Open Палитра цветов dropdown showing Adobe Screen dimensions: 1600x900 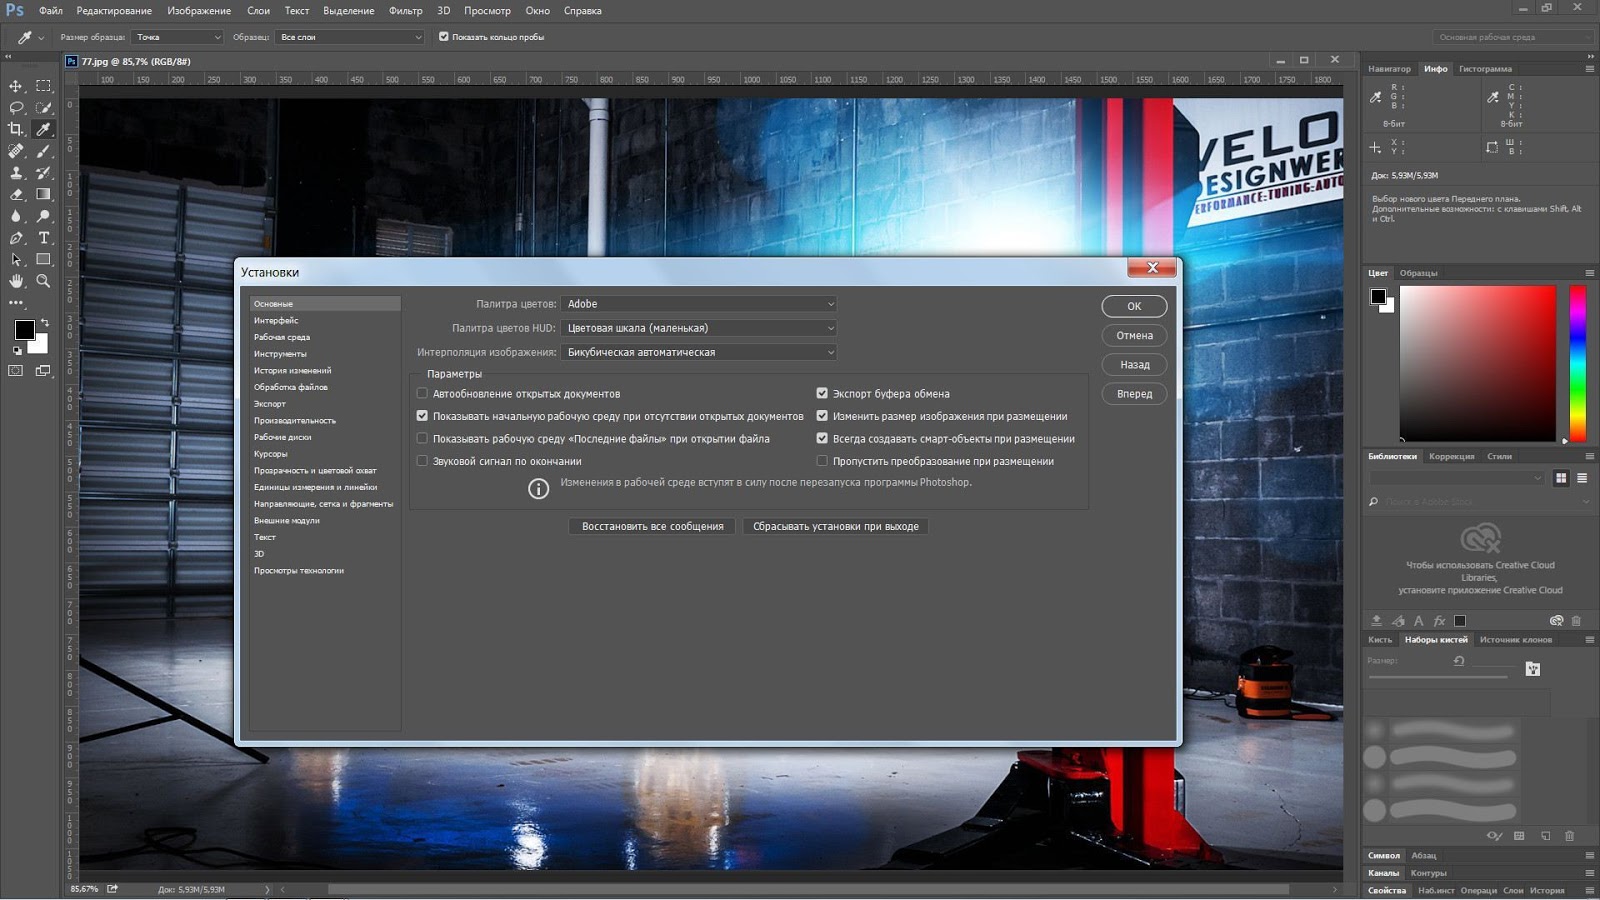click(x=699, y=304)
